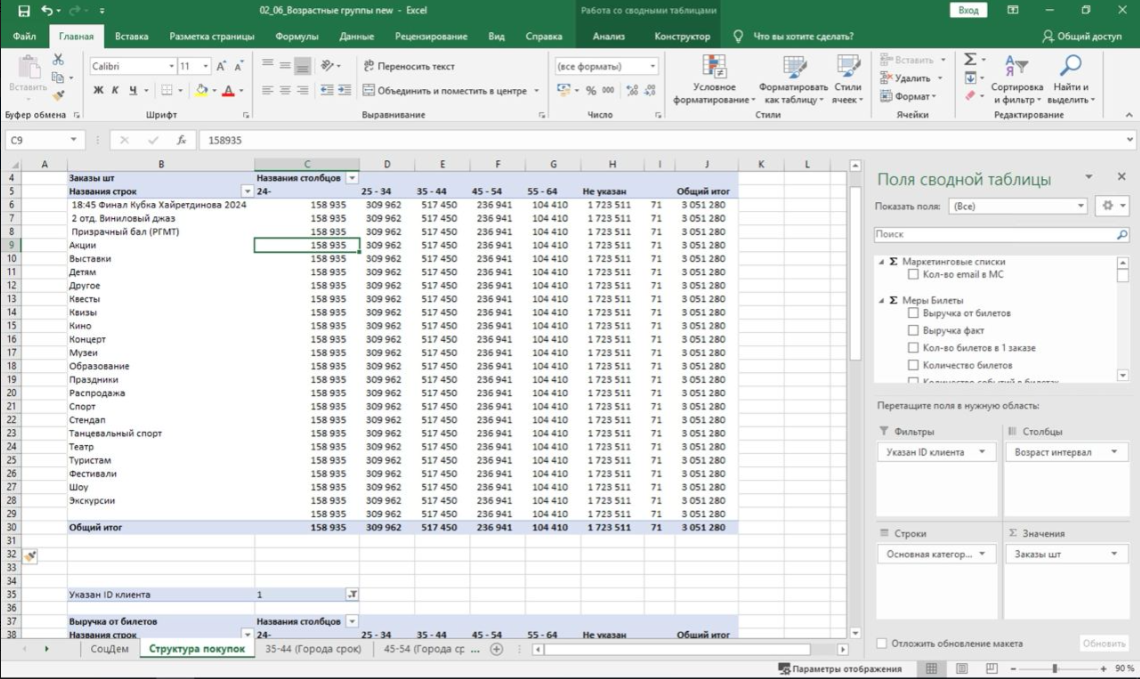Switch to the Формулы ribbon tab
Viewport: 1140px width, 679px height.
(296, 36)
